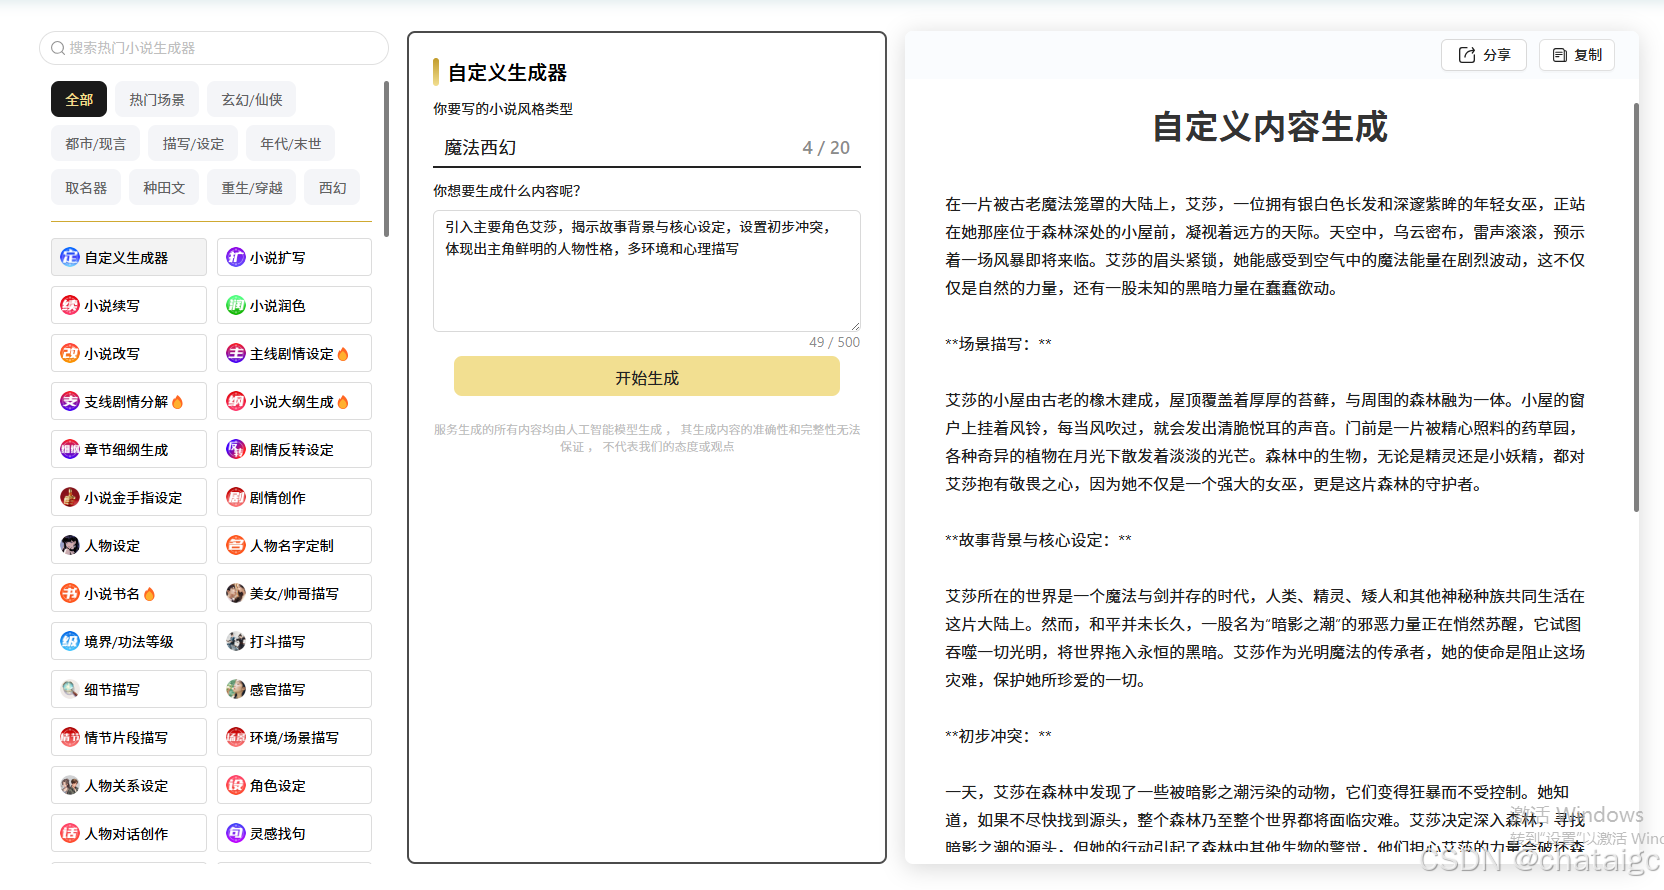The image size is (1664, 890).
Task: Click the 小说扩写 purple icon
Action: [236, 257]
